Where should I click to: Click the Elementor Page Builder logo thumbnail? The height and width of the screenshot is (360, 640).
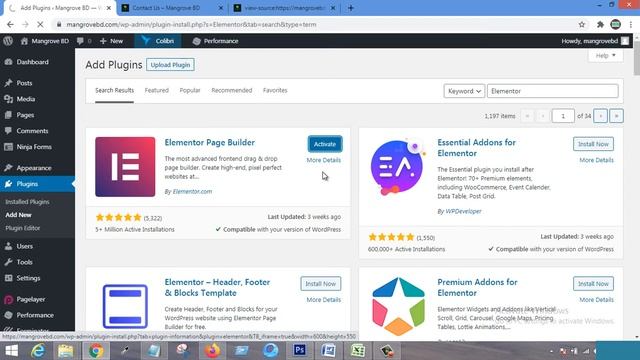[x=125, y=167]
